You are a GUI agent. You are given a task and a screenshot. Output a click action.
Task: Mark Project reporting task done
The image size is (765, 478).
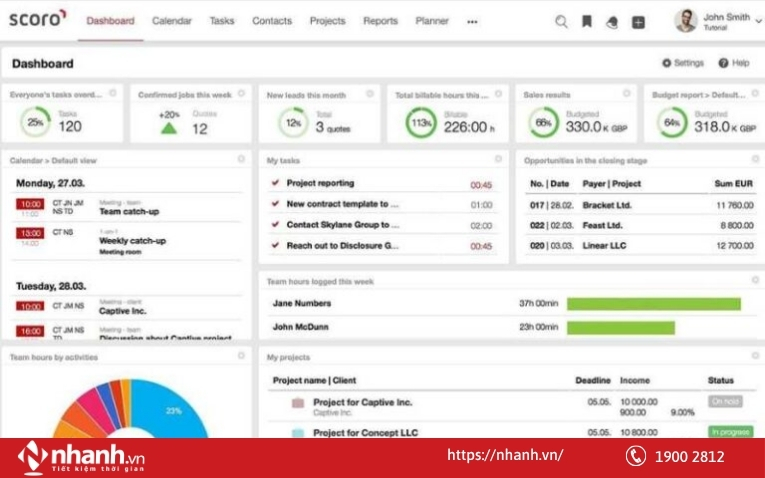click(x=275, y=182)
